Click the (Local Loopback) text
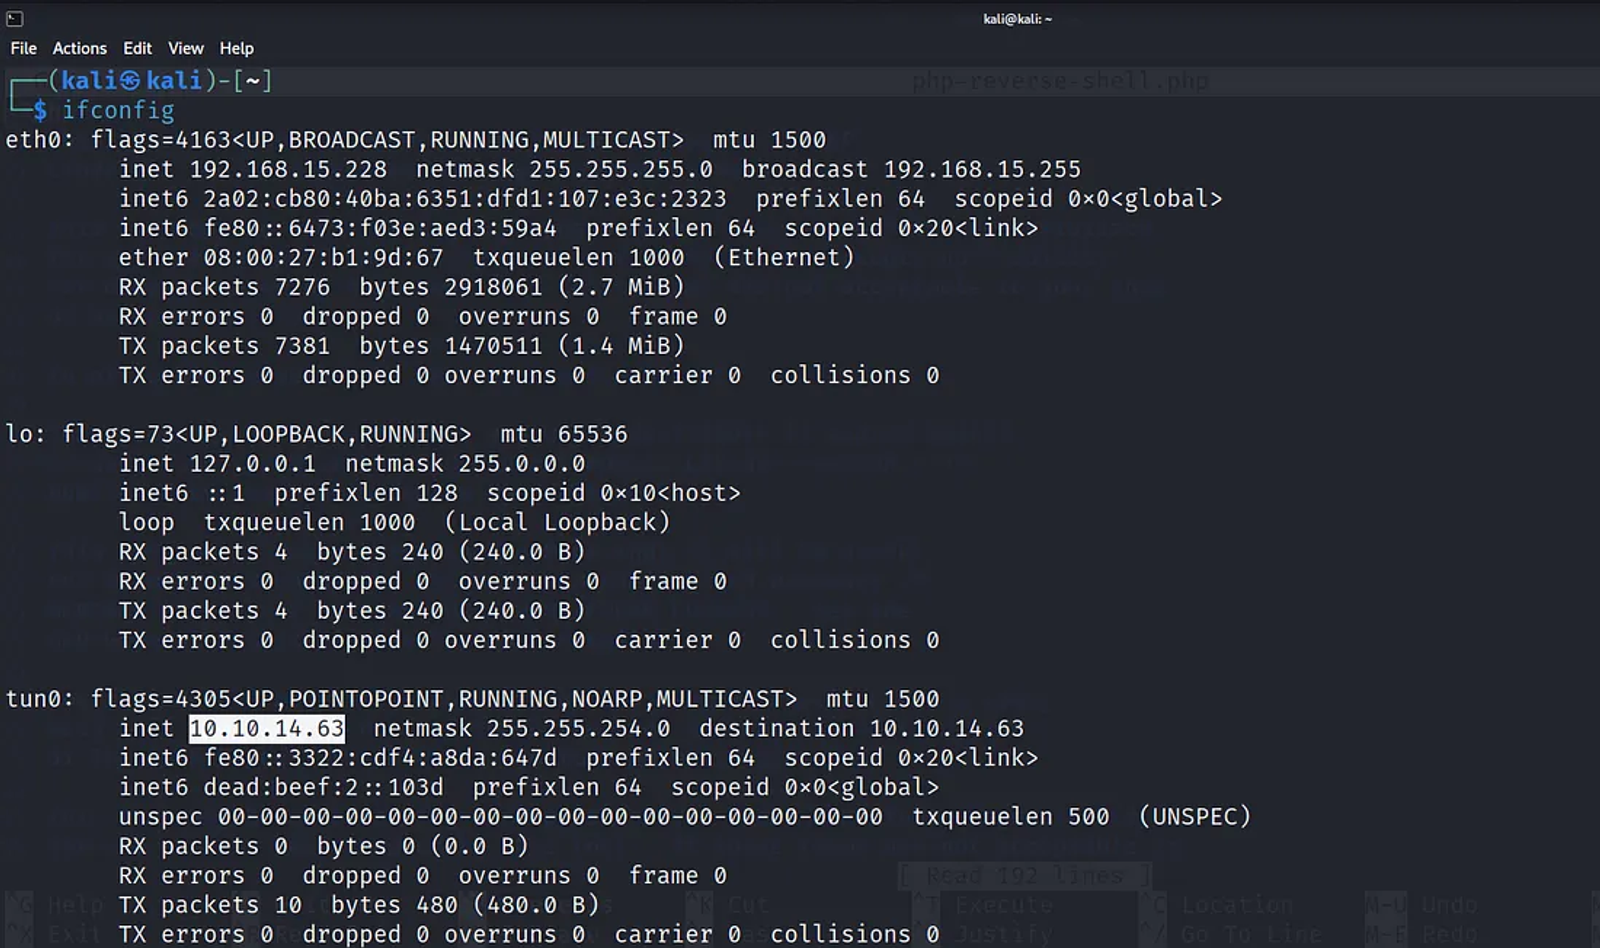This screenshot has height=948, width=1600. (557, 522)
